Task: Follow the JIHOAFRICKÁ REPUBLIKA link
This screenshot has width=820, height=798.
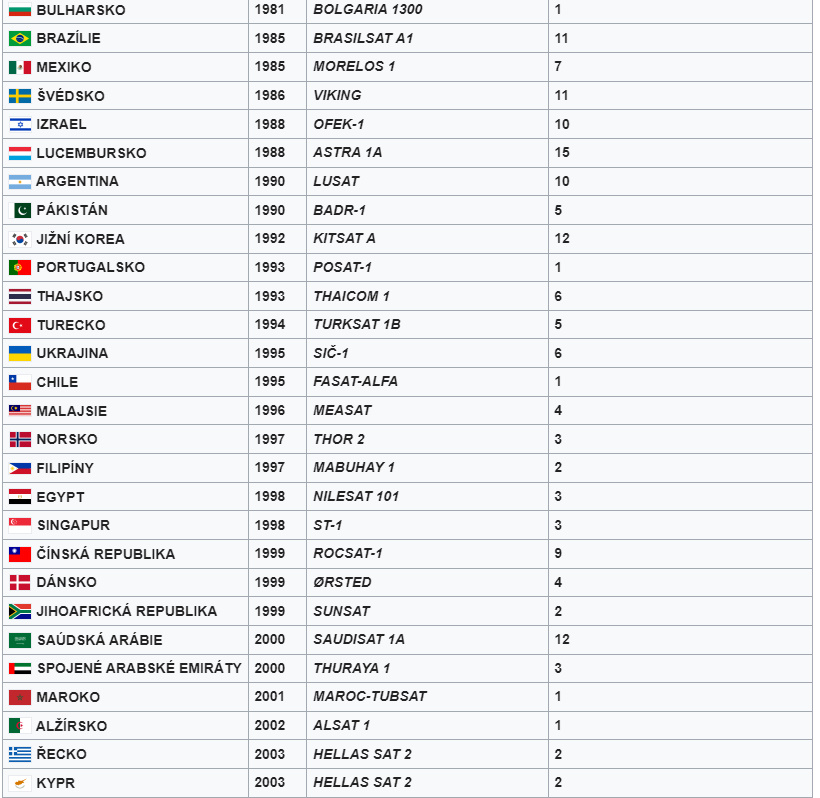Action: click(126, 611)
